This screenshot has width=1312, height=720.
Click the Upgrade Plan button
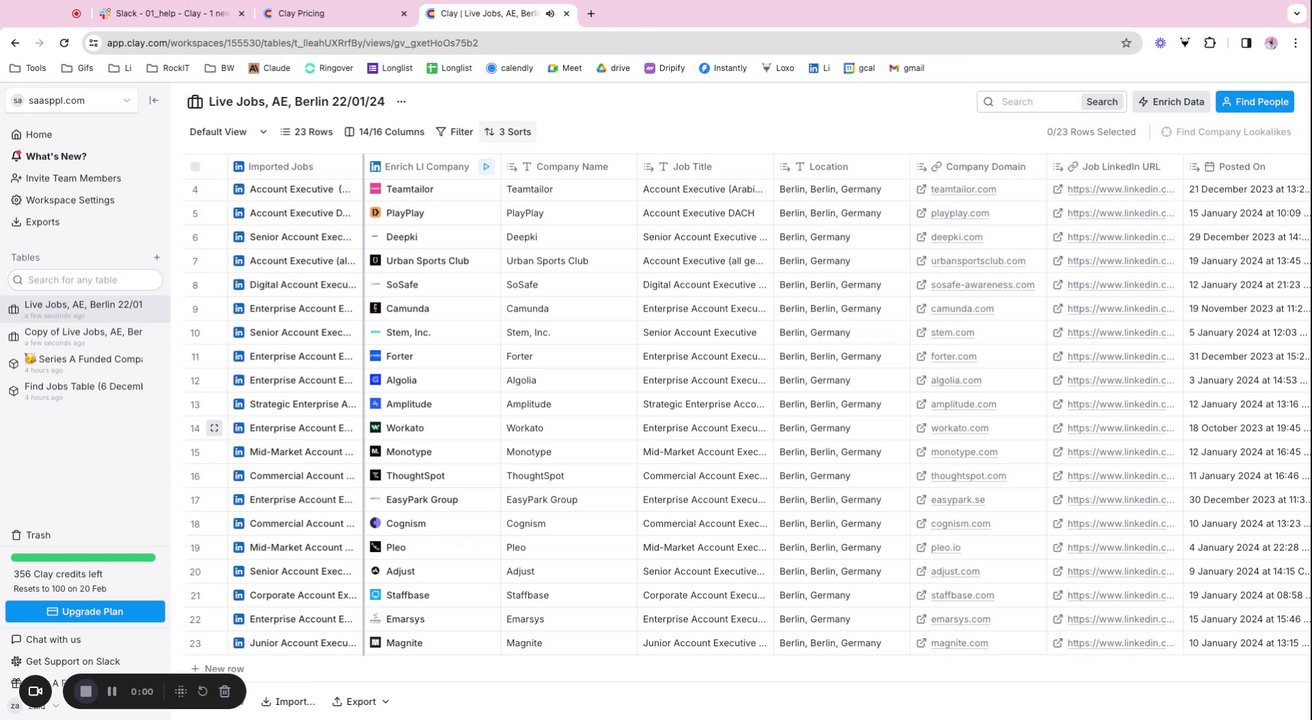(85, 612)
